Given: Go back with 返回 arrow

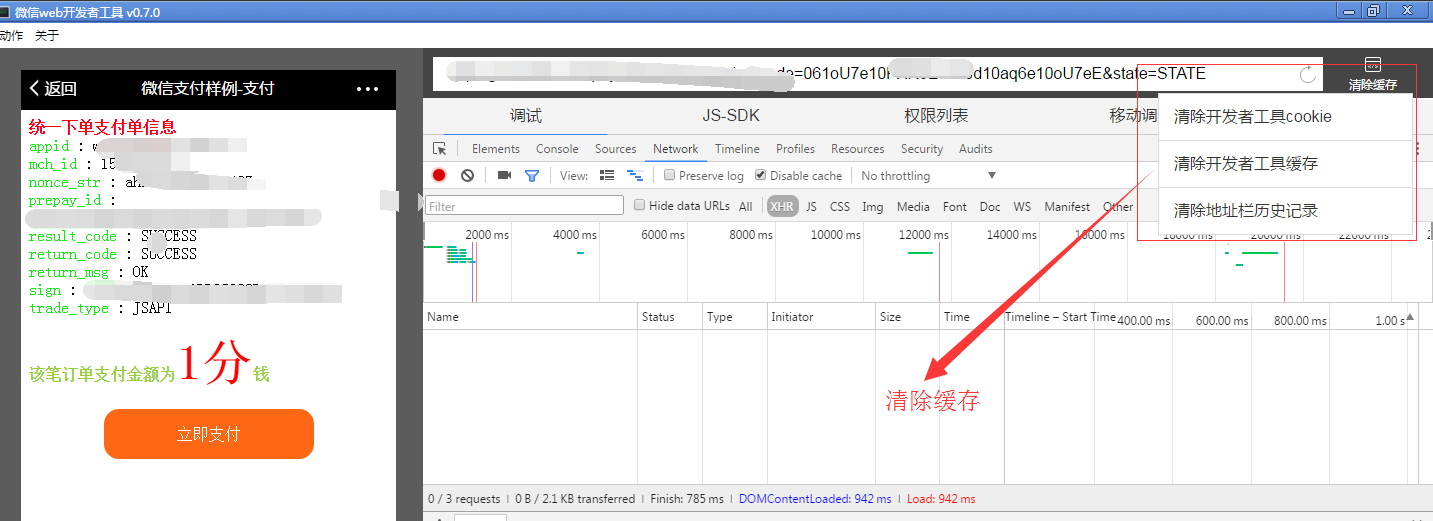Looking at the screenshot, I should tap(53, 88).
